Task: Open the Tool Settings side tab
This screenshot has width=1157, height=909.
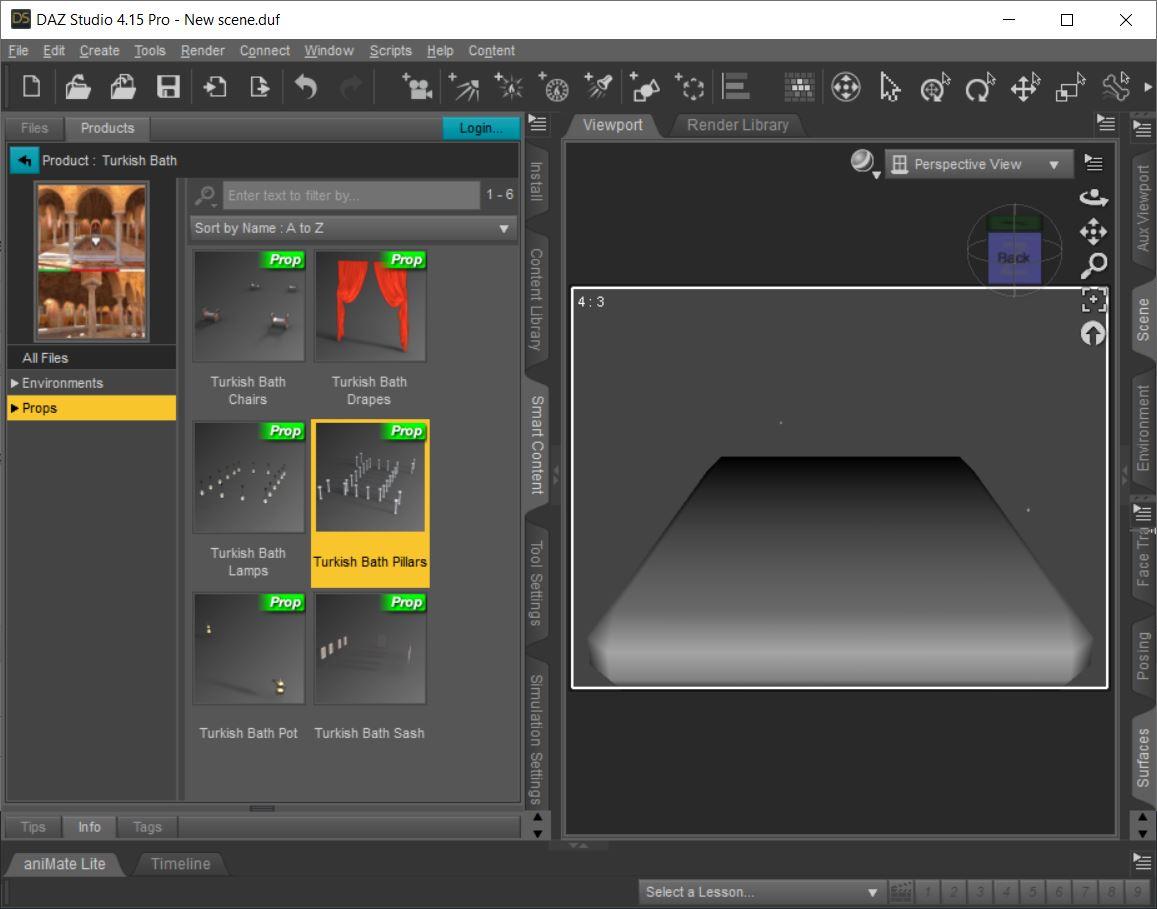Action: [536, 583]
